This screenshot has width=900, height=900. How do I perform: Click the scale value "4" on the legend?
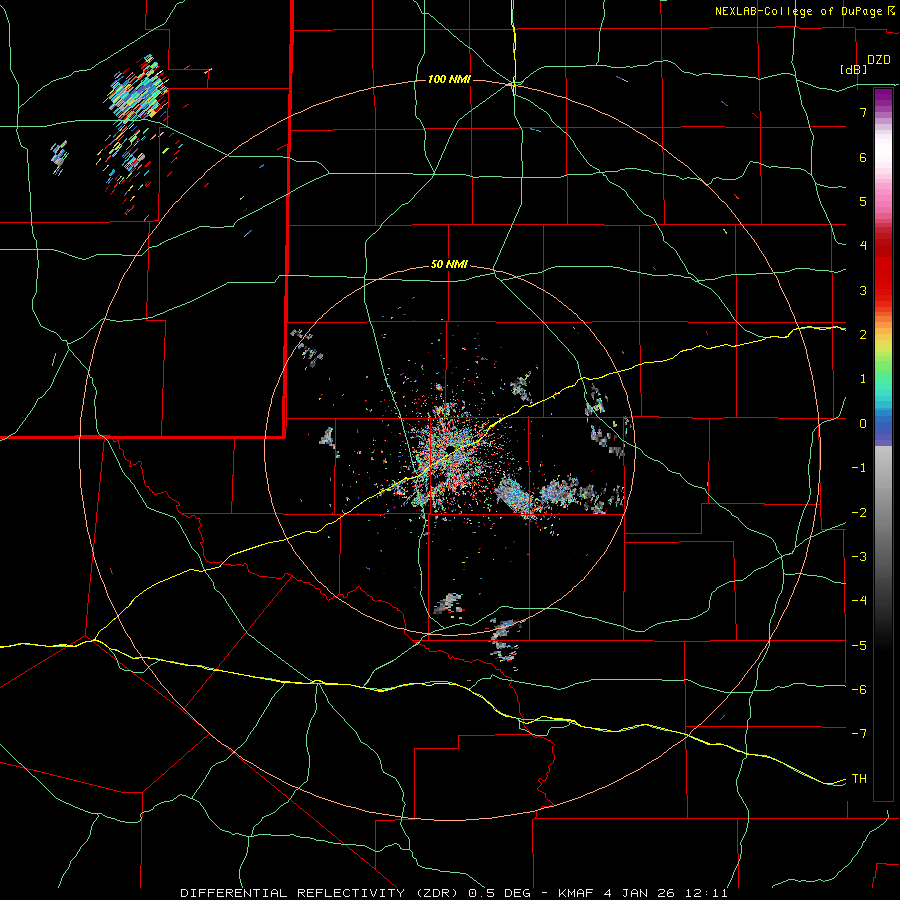pyautogui.click(x=863, y=246)
